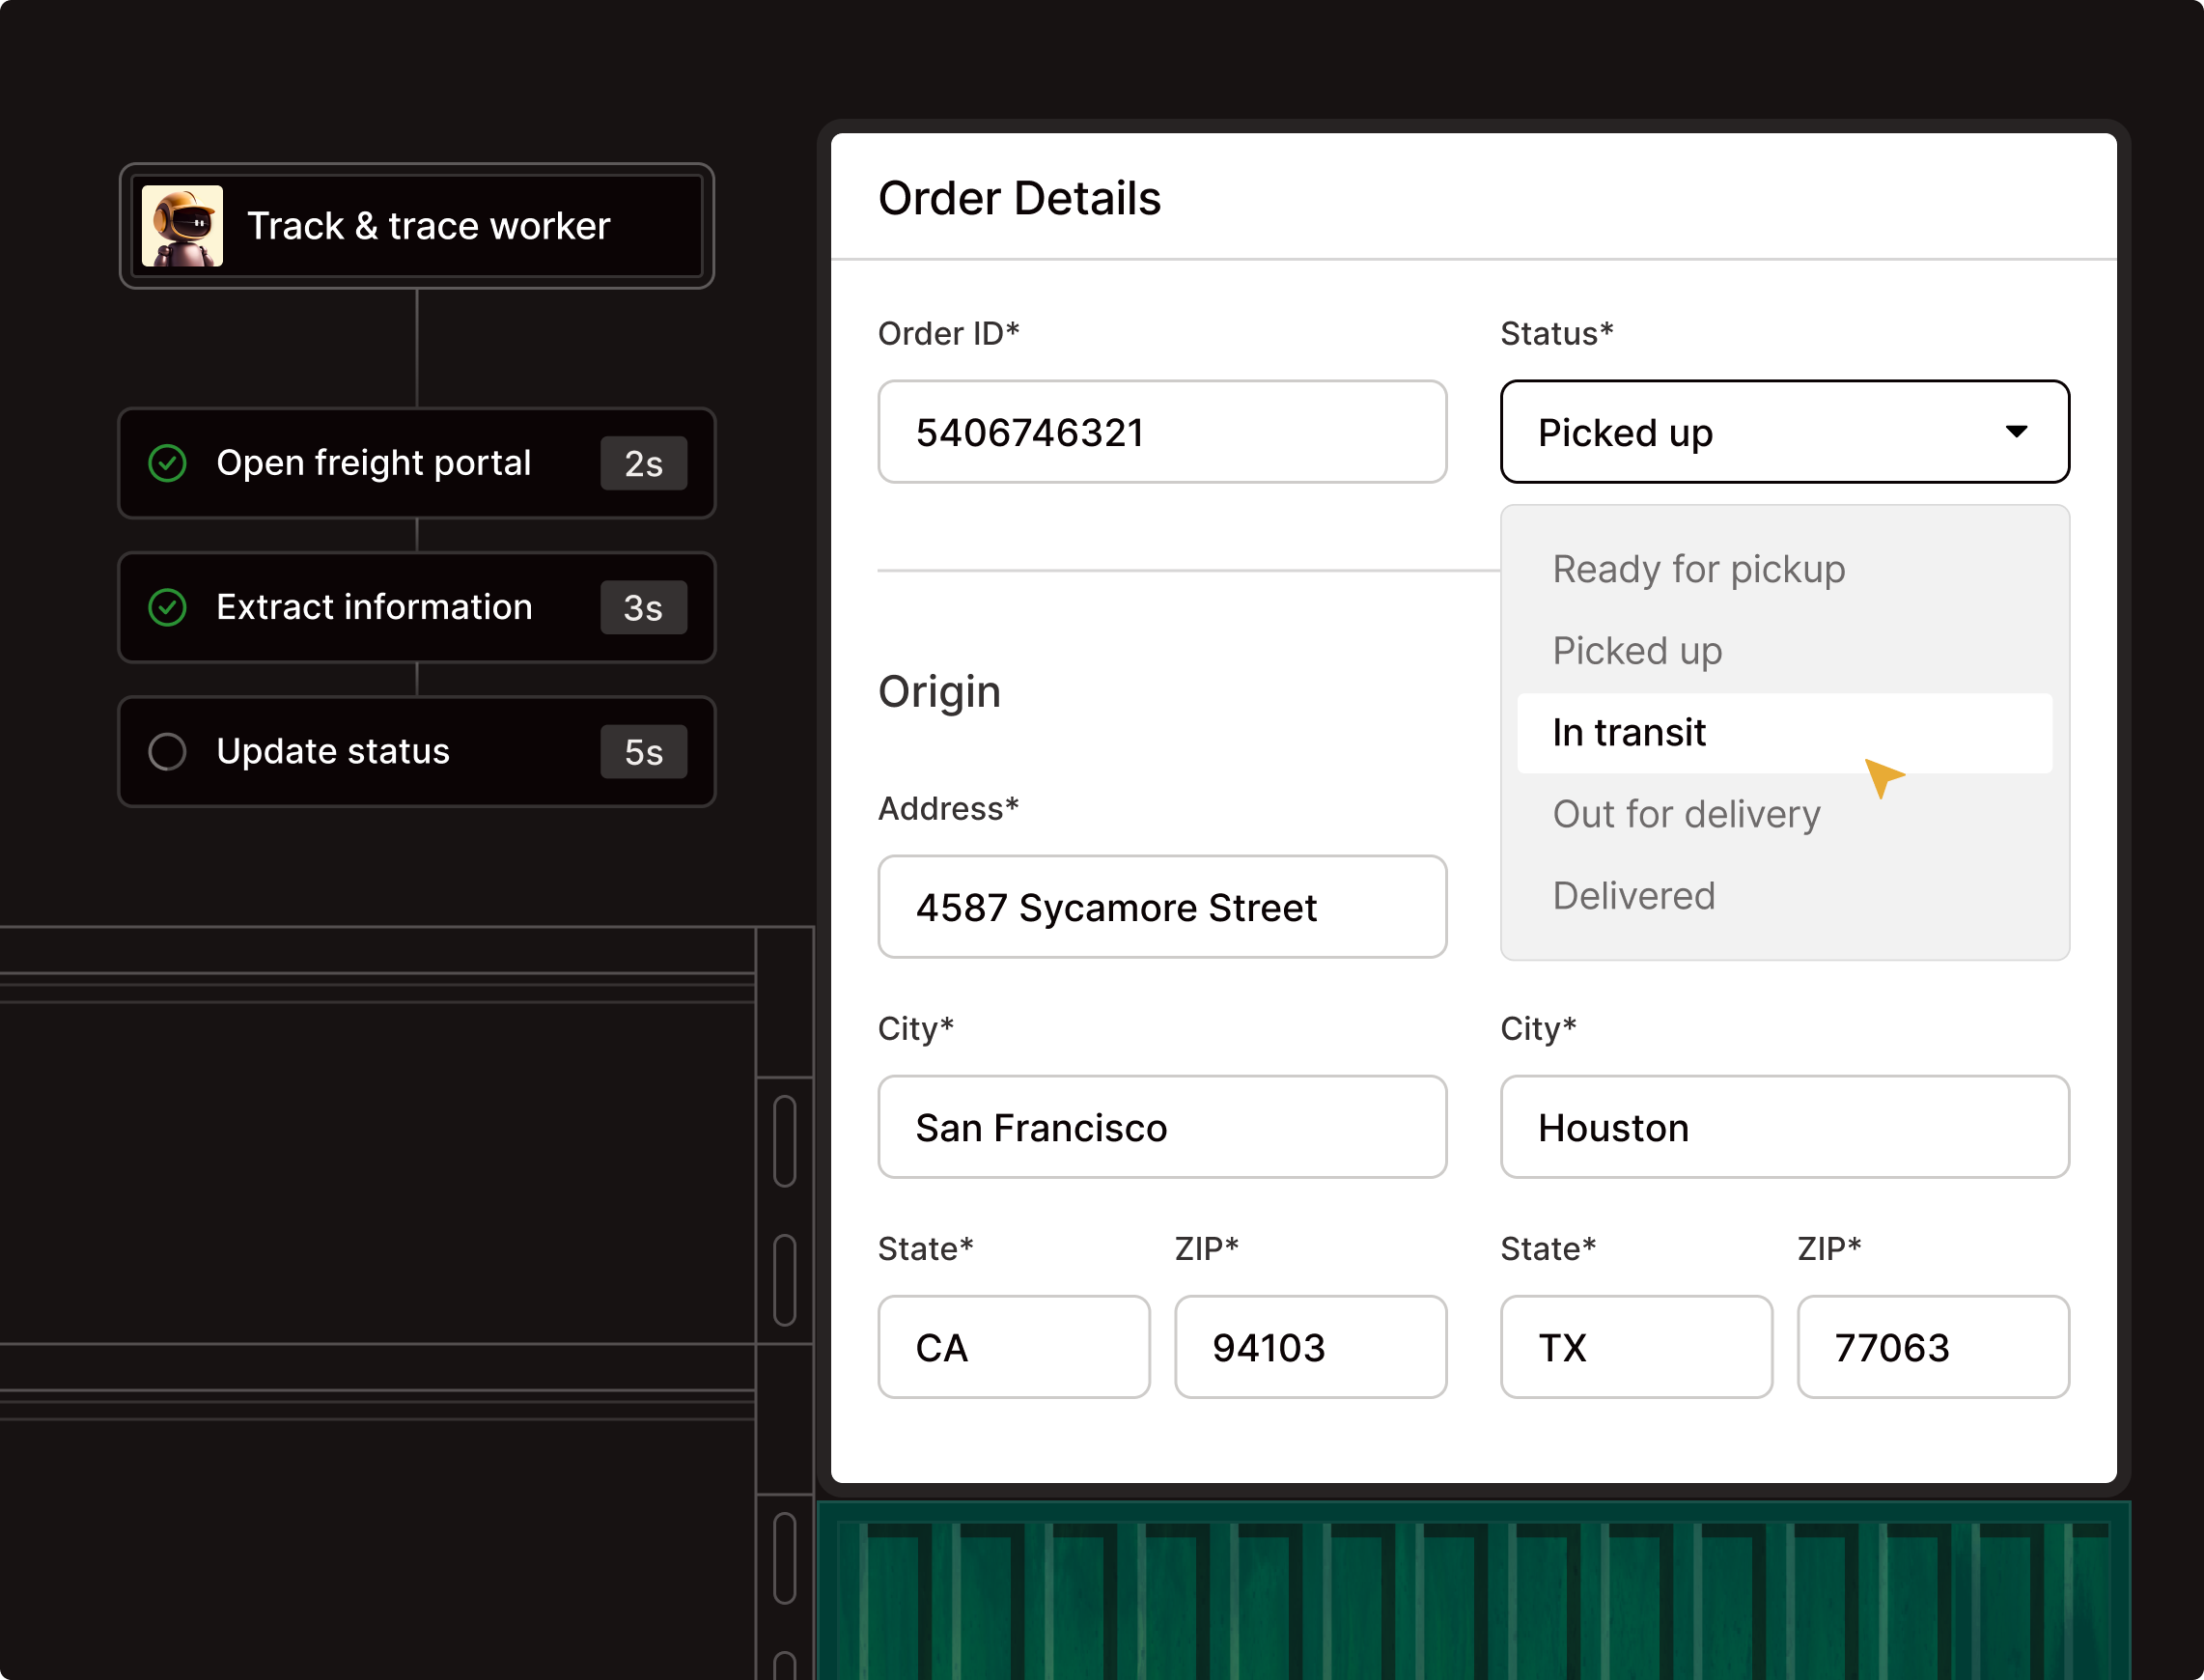Click empty circle beside Update status
The width and height of the screenshot is (2204, 1680).
pyautogui.click(x=167, y=751)
